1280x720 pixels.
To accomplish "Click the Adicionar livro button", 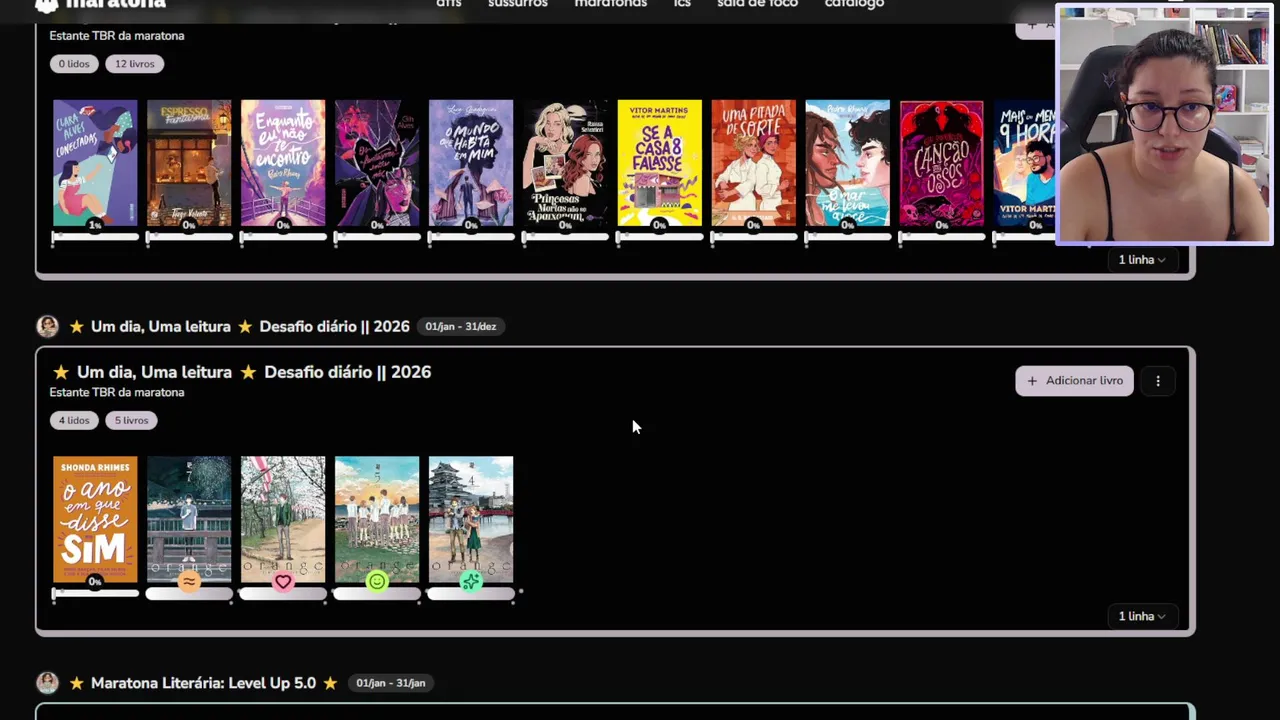I will (1075, 381).
